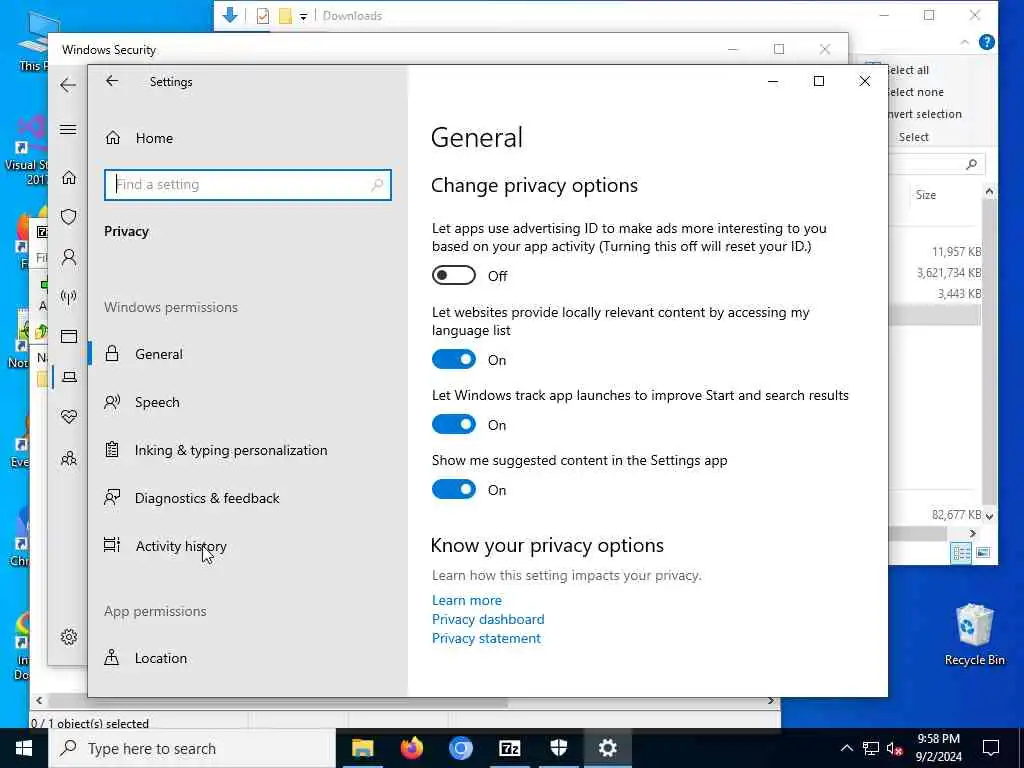Open the Privacy statement link
Viewport: 1024px width, 768px height.
click(486, 638)
